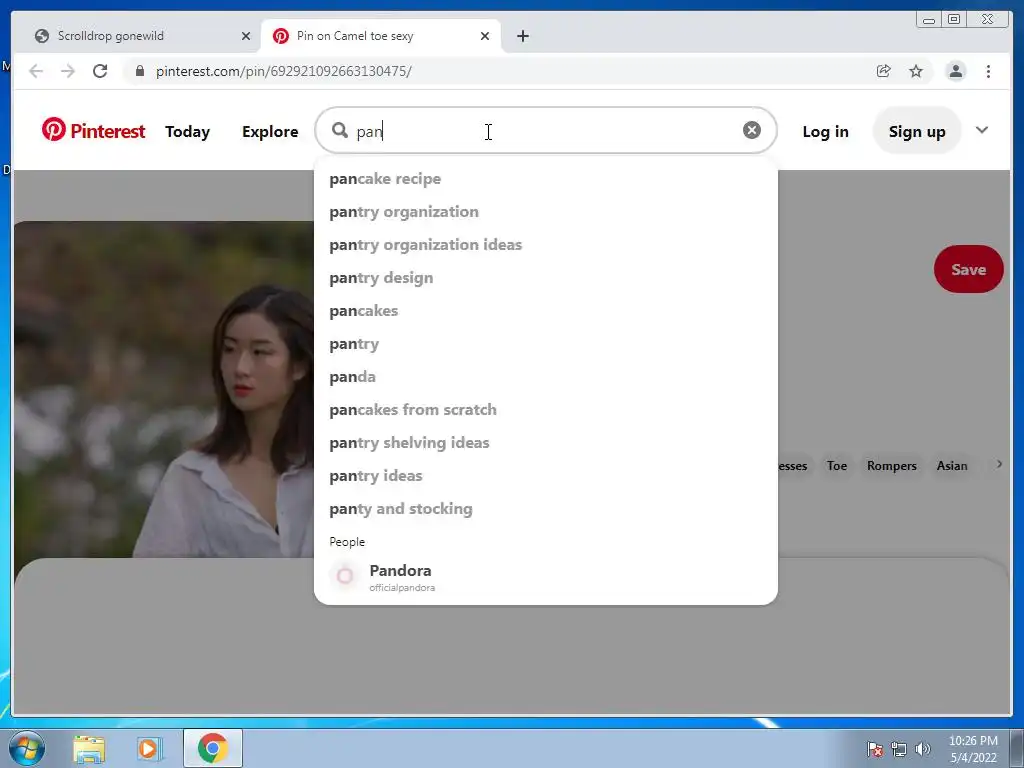Screen dimensions: 1024x768
Task: Open Pandora profile avatar
Action: 345,576
